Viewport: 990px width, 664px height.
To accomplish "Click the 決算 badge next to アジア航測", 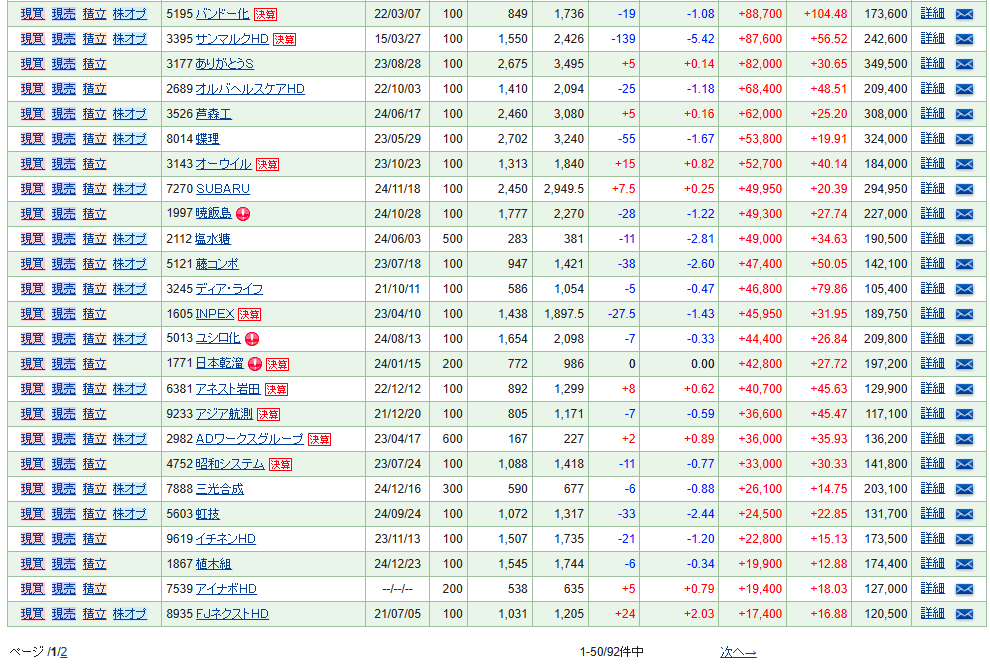I will click(x=268, y=415).
